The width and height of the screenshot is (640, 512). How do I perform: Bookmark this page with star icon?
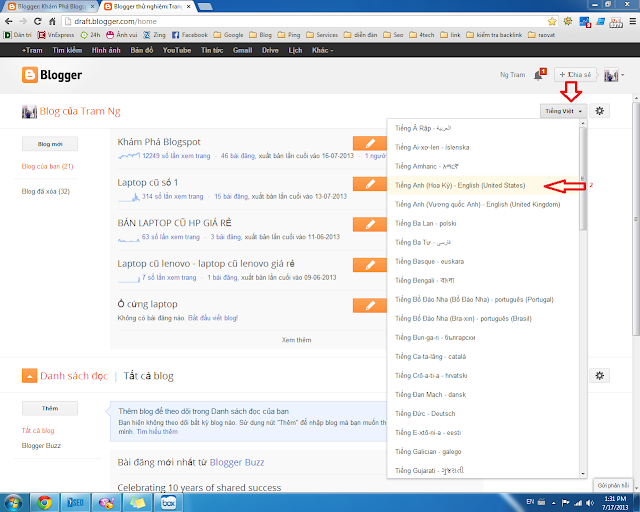(x=552, y=21)
